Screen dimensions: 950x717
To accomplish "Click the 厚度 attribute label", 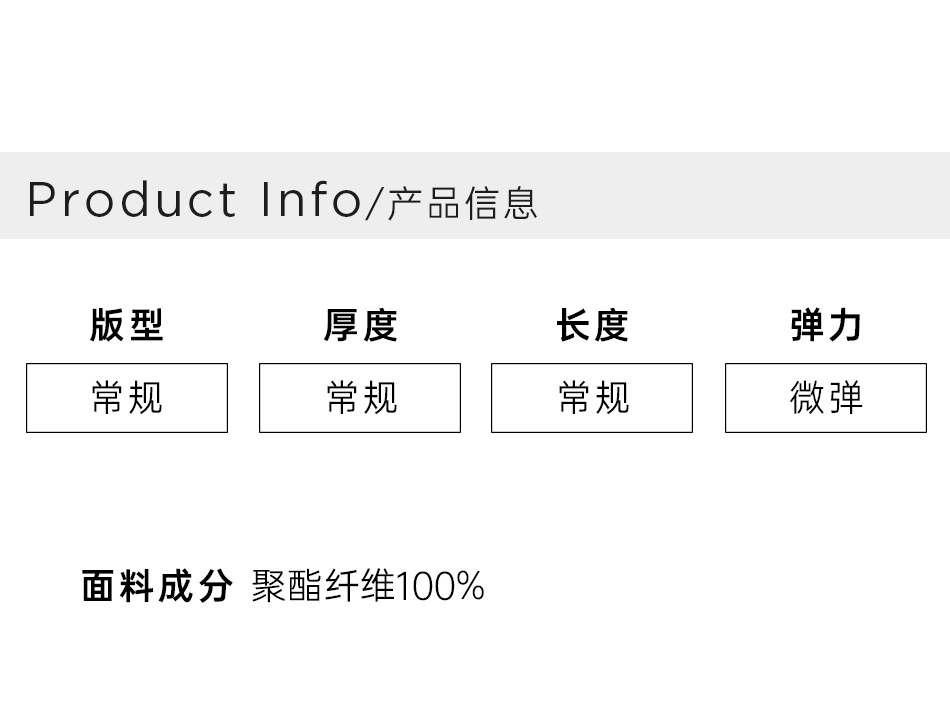I will coord(360,325).
